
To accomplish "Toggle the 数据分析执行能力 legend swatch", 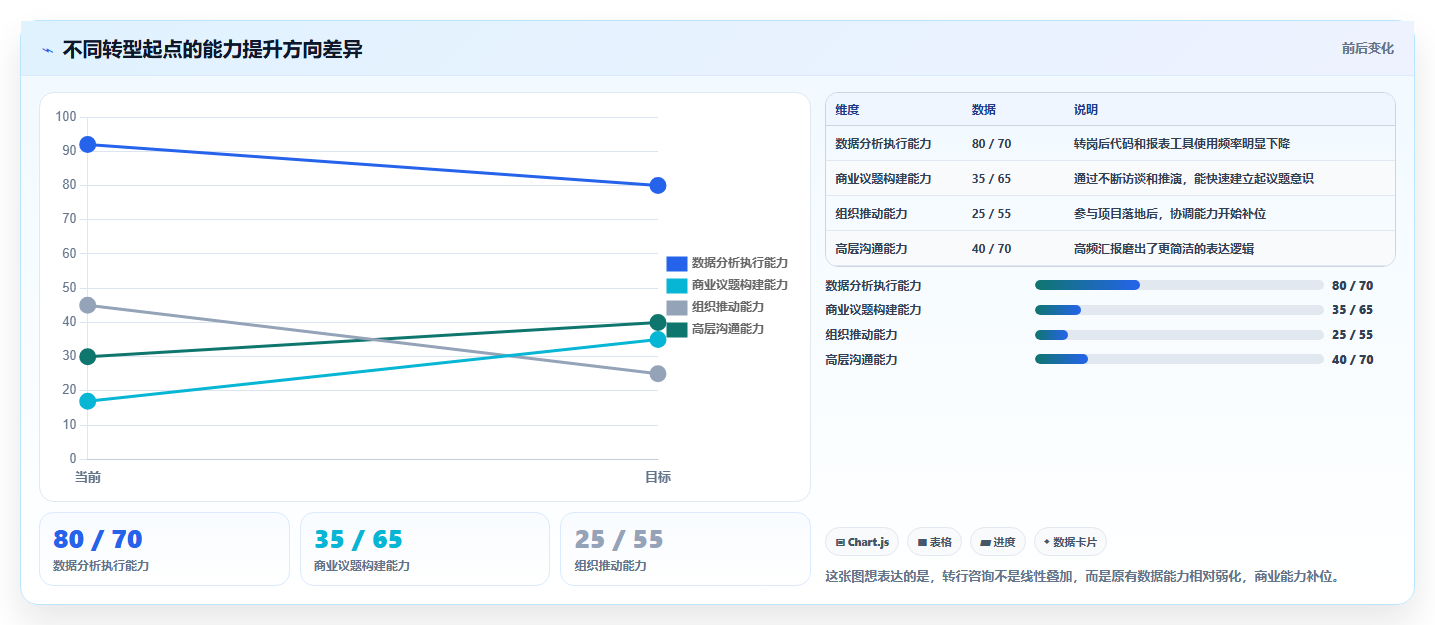I will pos(677,263).
